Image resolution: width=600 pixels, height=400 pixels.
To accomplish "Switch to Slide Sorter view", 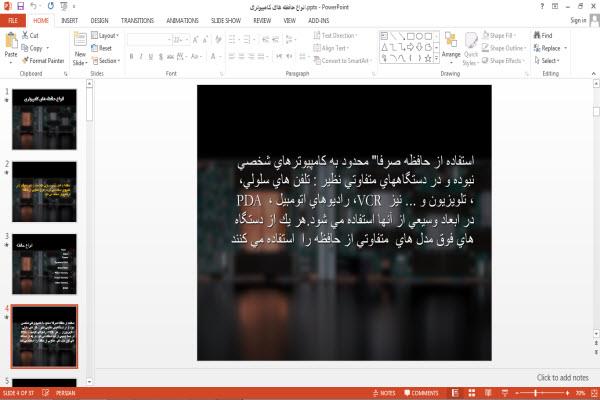I will coord(472,393).
